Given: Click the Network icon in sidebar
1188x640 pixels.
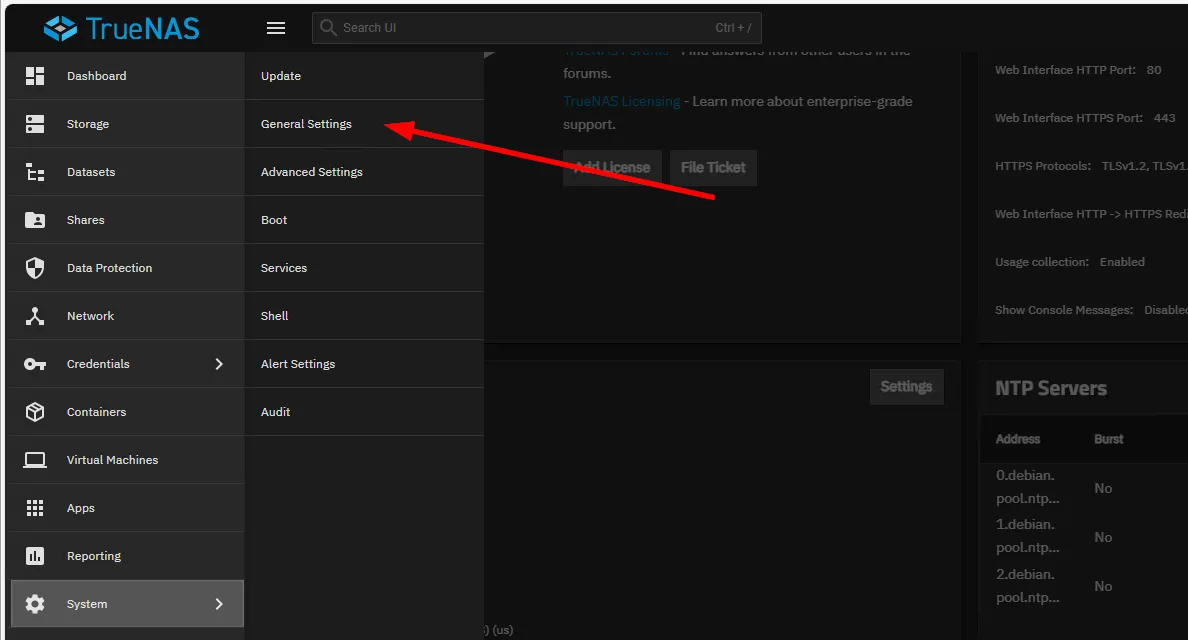Looking at the screenshot, I should point(35,316).
